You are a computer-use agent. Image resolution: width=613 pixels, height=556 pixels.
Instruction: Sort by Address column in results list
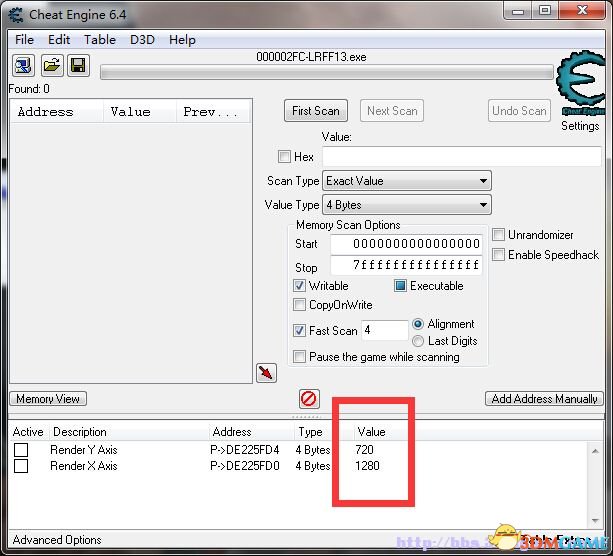57,112
